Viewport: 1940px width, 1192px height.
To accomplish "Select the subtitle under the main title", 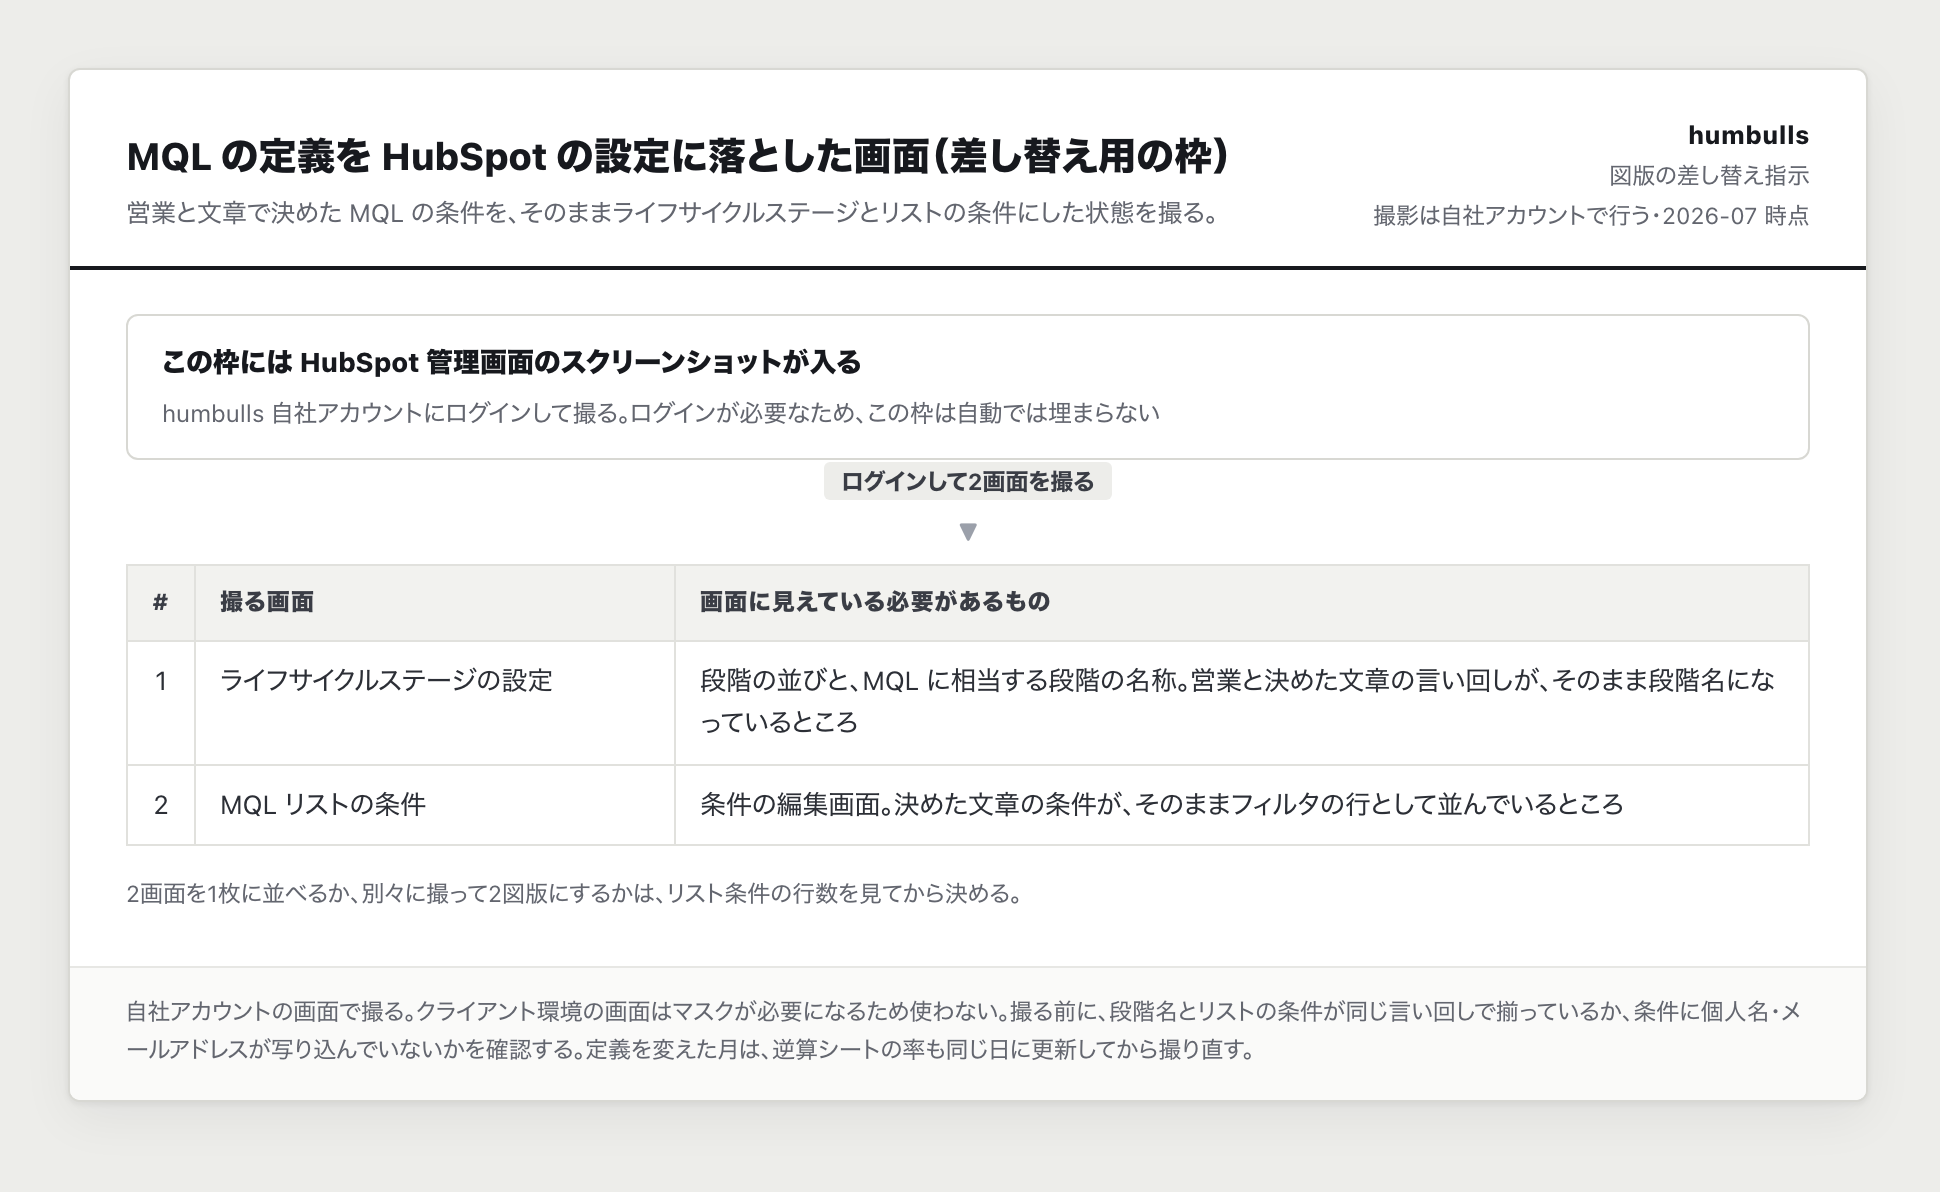I will coord(673,213).
